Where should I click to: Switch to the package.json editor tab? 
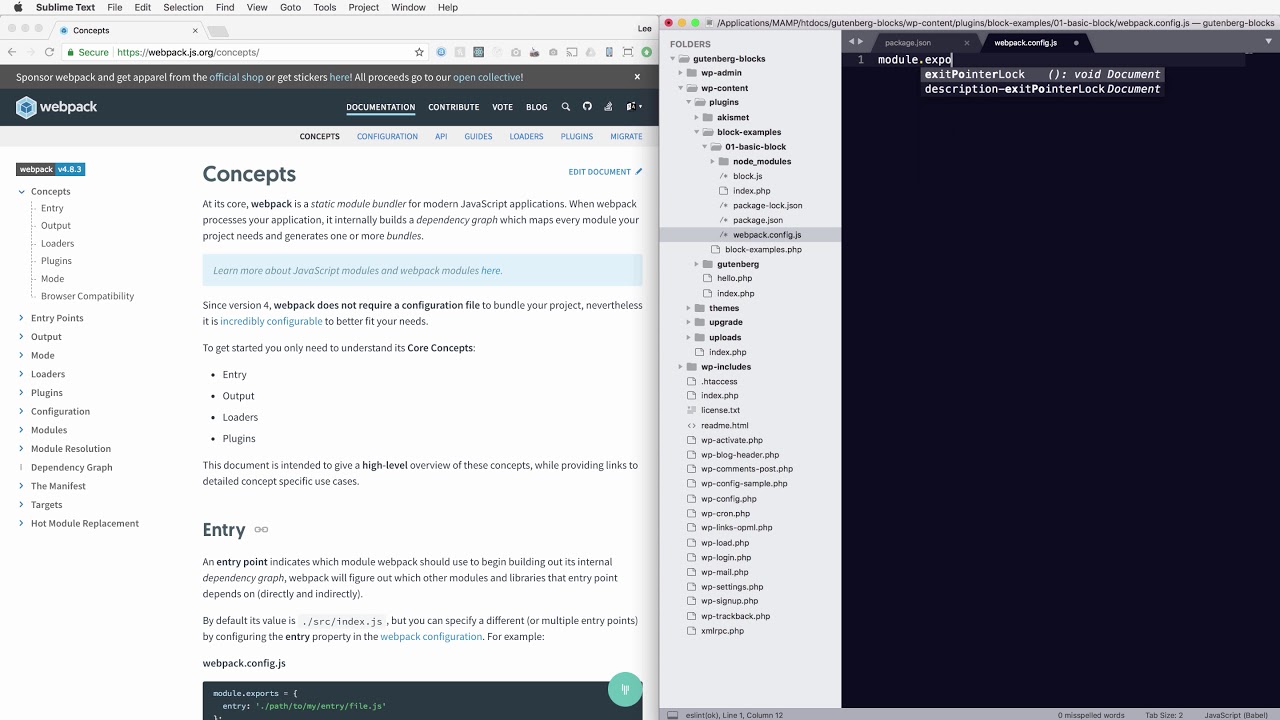[x=908, y=43]
